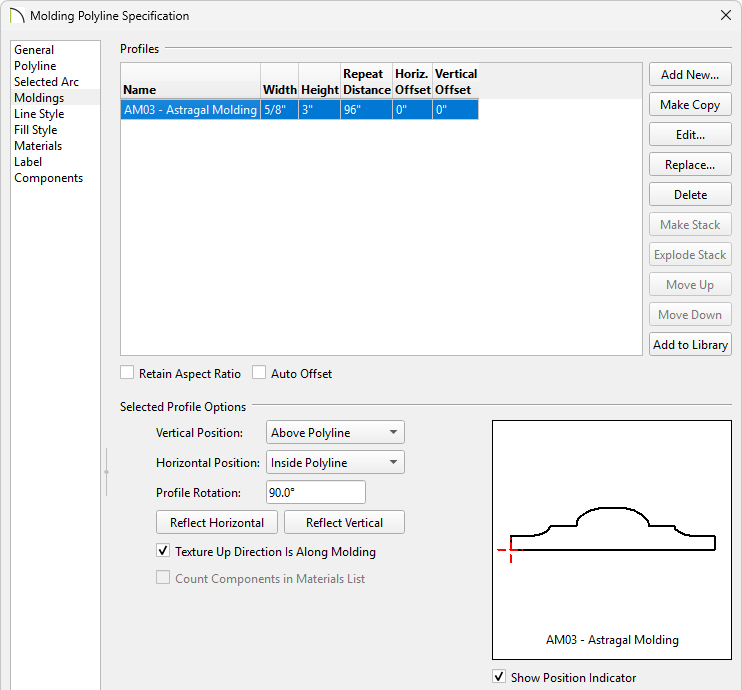
Task: Click the 96" repeat distance cell
Action: coord(366,110)
